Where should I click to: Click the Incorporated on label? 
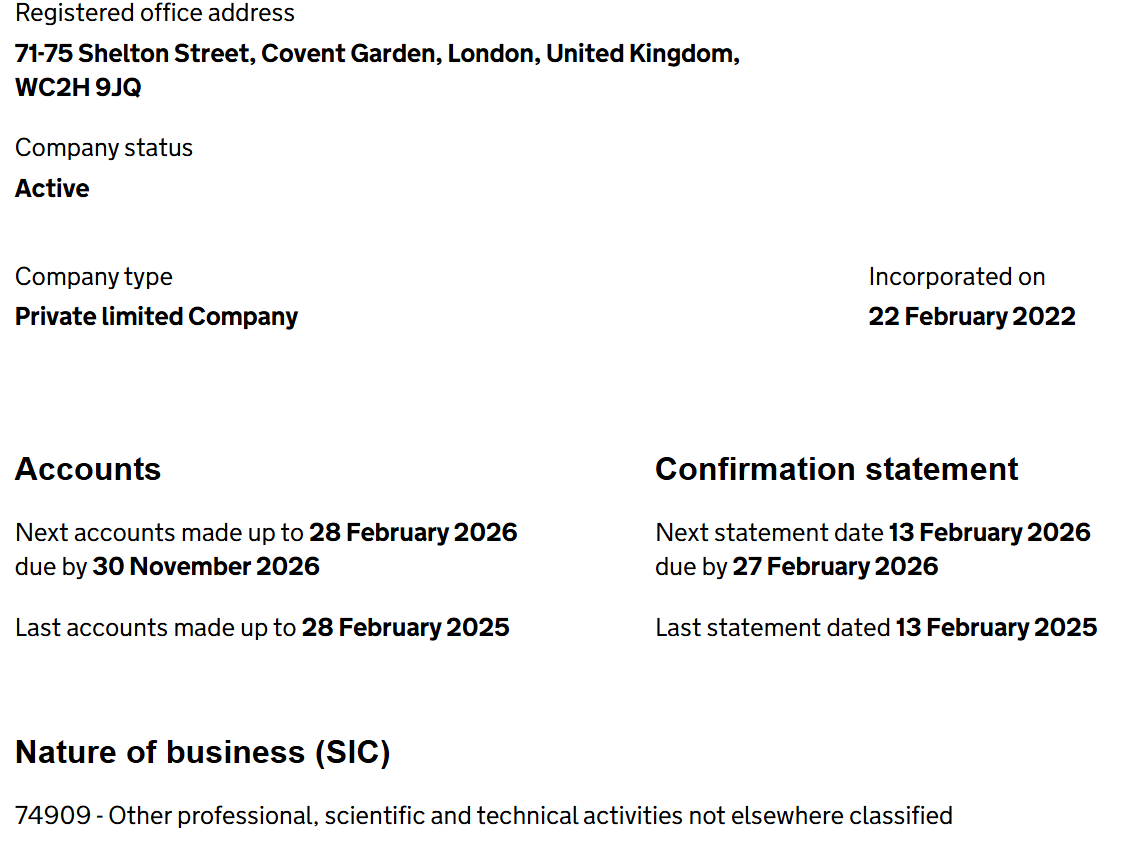(x=957, y=276)
